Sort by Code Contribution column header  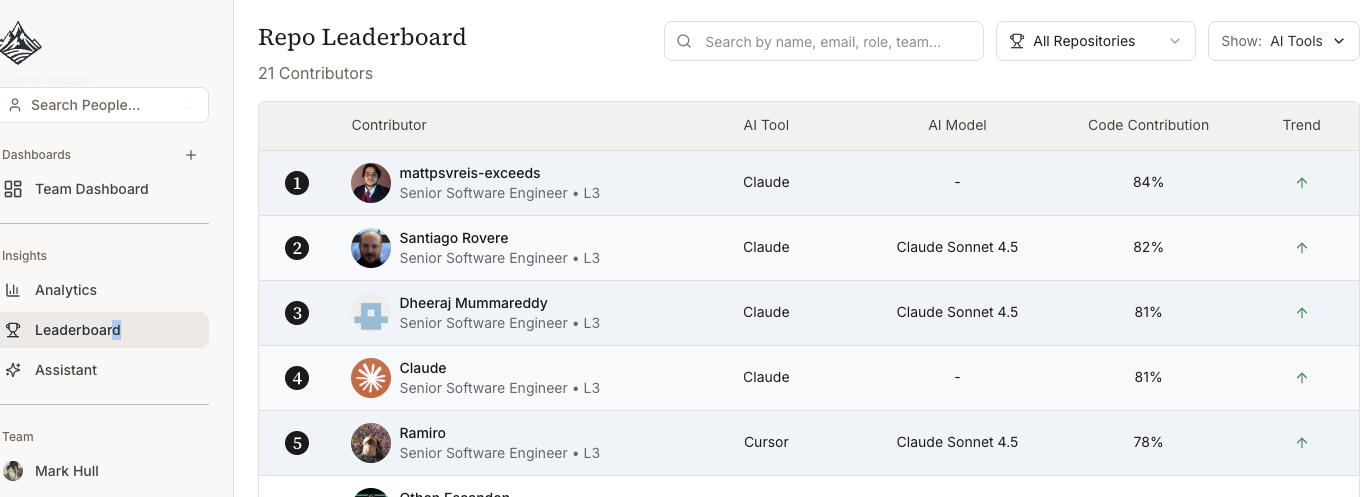1148,125
